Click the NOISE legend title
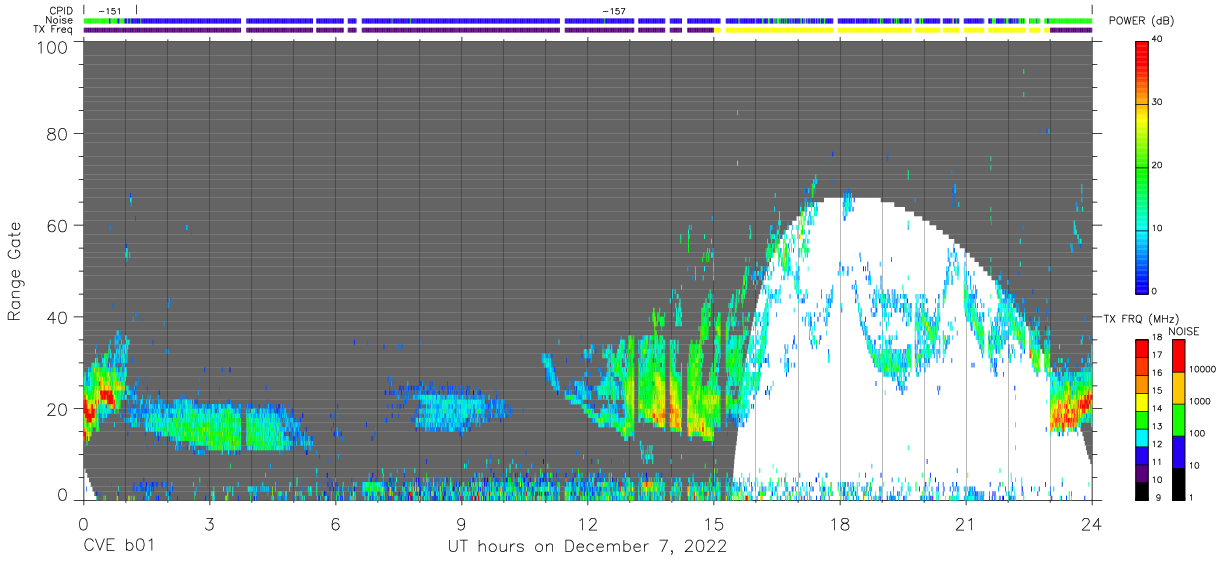 [1185, 331]
